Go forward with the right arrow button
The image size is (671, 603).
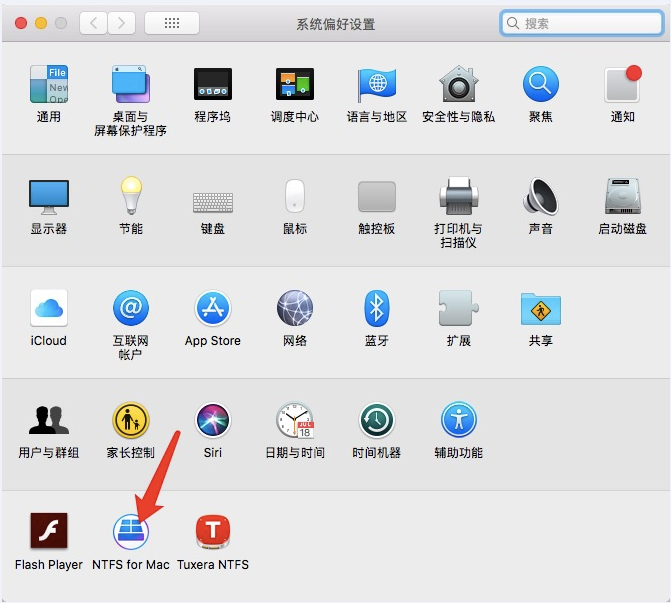pyautogui.click(x=121, y=23)
